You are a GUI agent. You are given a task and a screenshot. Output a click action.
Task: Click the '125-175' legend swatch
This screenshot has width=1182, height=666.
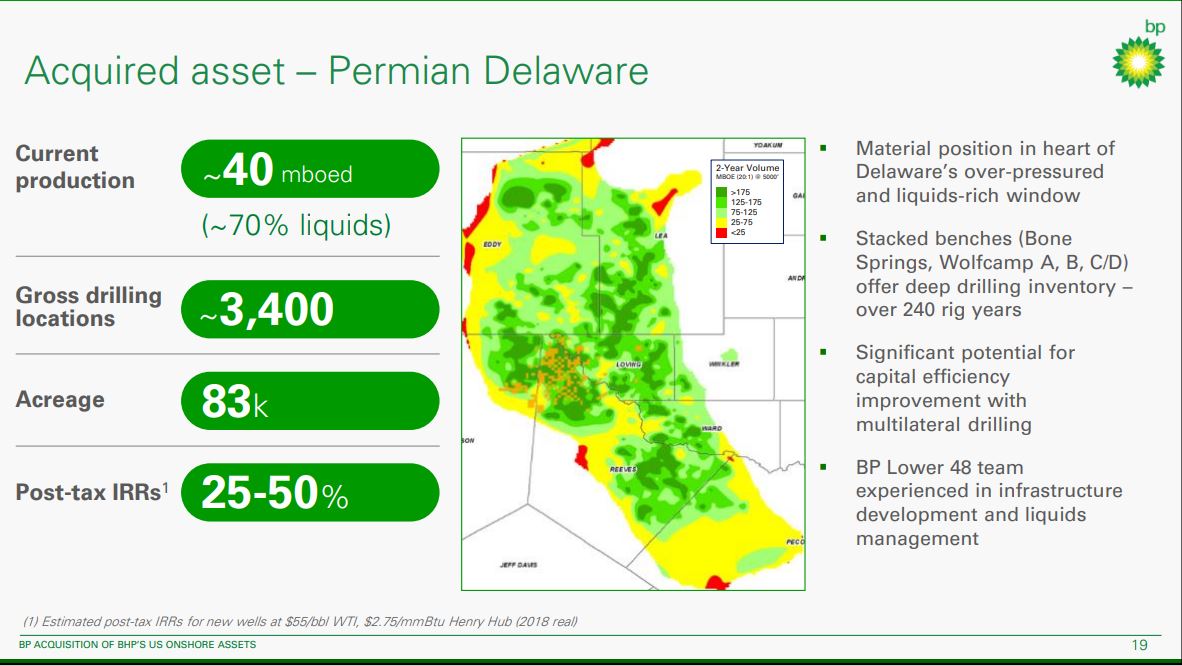[721, 202]
